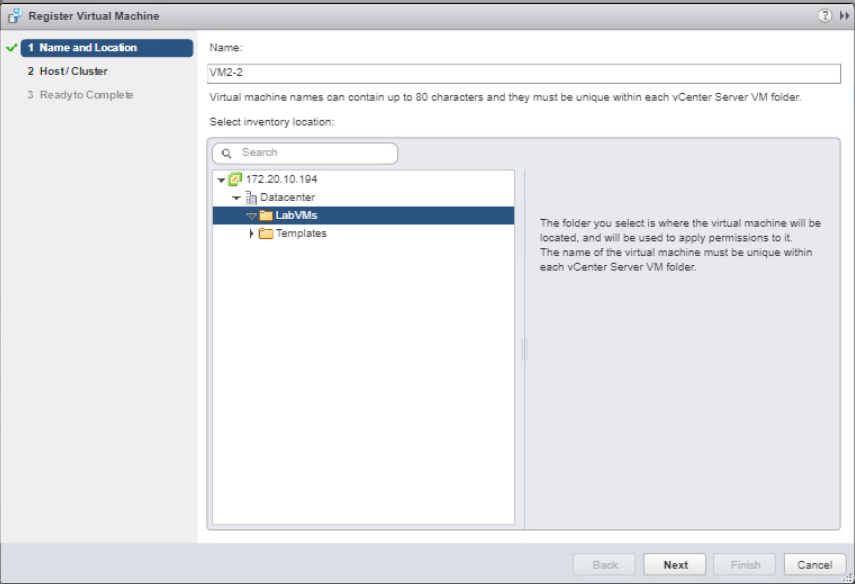
Task: Click the Register Virtual Machine title icon
Action: [15, 16]
